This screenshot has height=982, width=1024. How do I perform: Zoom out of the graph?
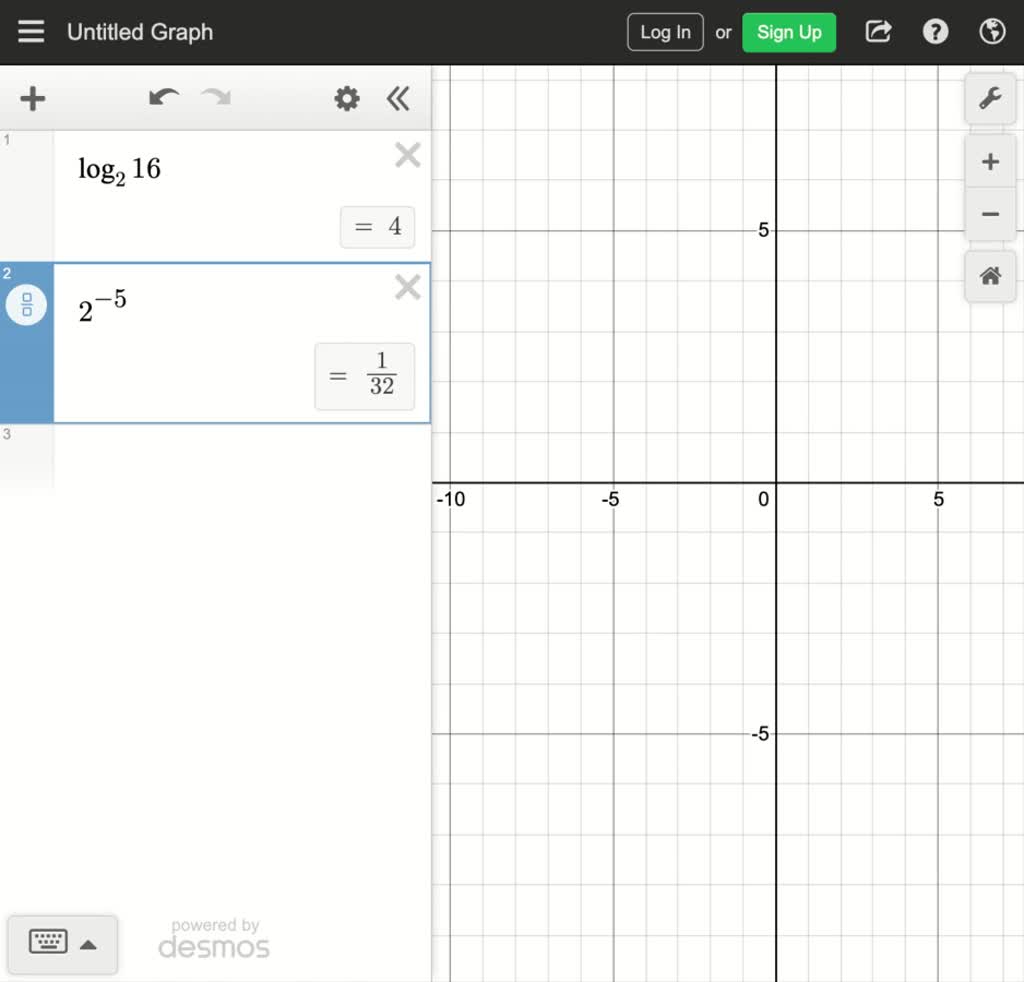click(x=990, y=214)
